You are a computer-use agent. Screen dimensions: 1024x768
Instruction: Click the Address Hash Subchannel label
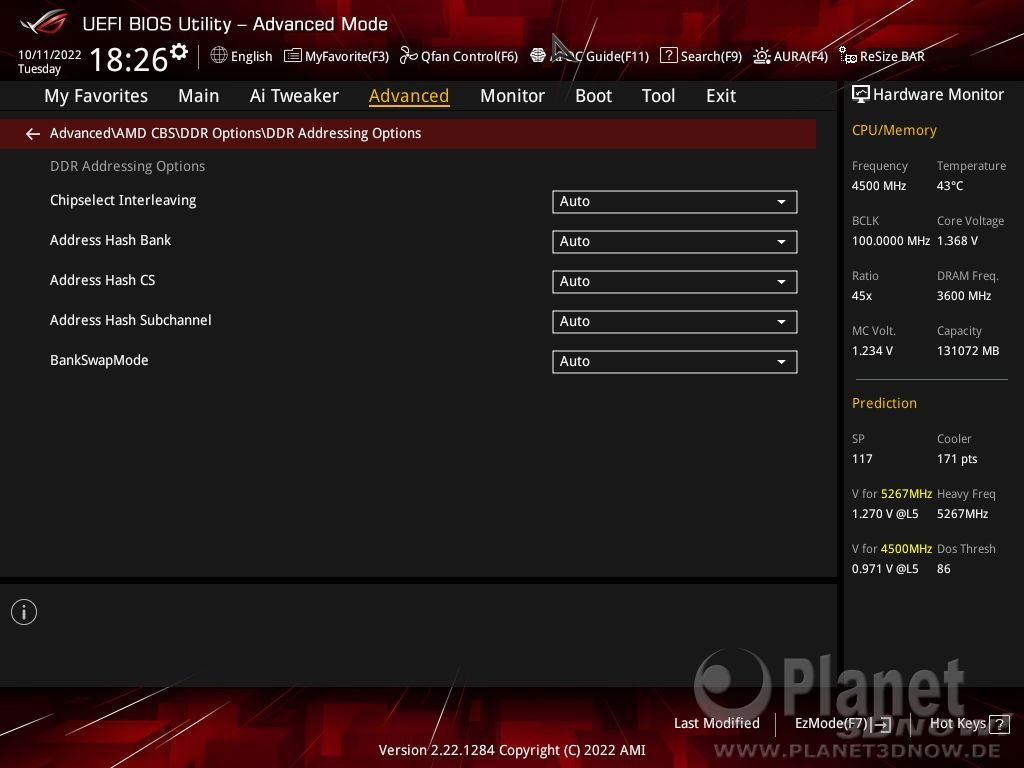point(131,320)
